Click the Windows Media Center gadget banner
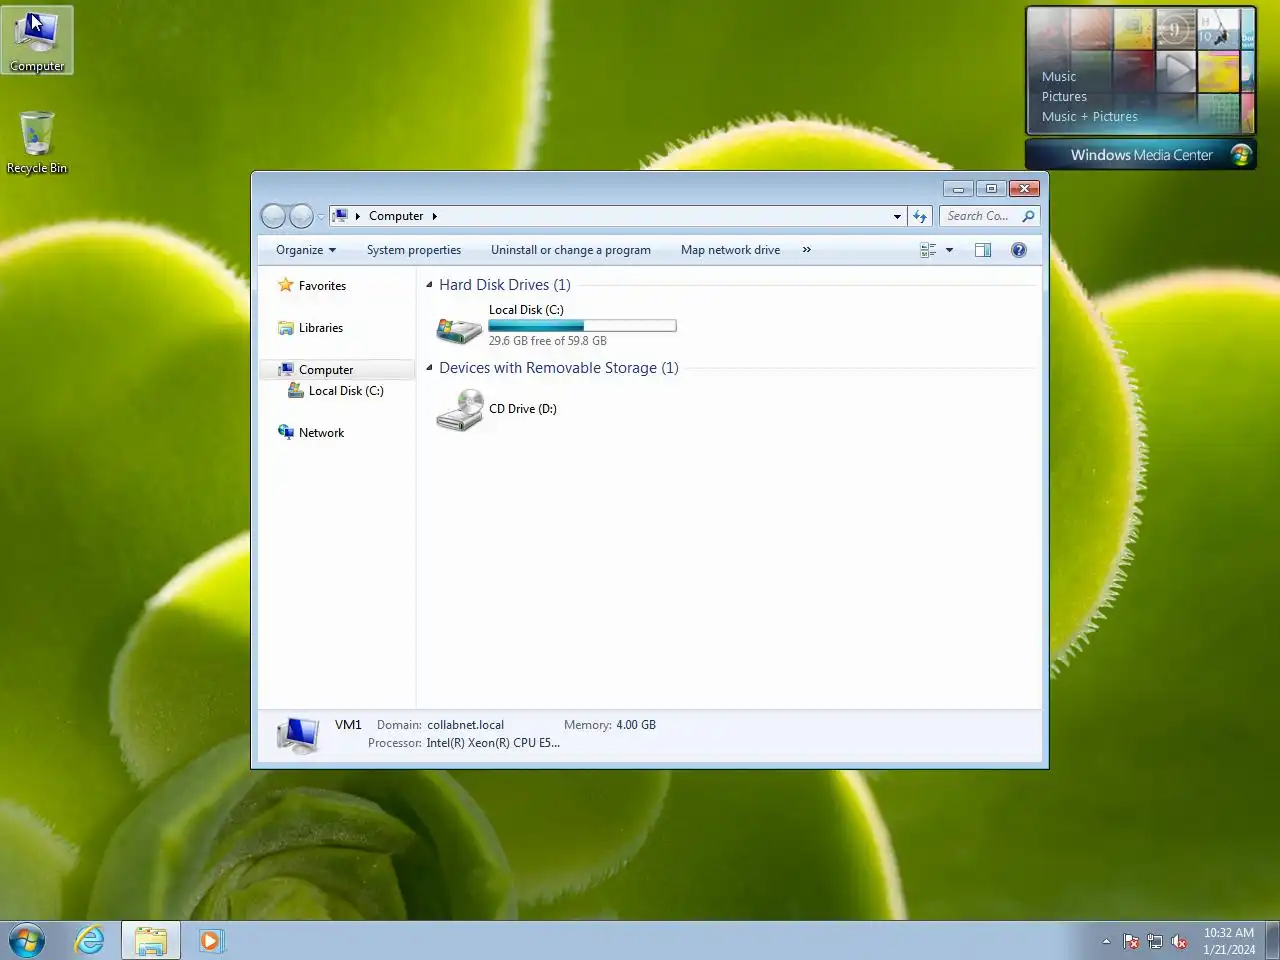1280x960 pixels. (1141, 155)
